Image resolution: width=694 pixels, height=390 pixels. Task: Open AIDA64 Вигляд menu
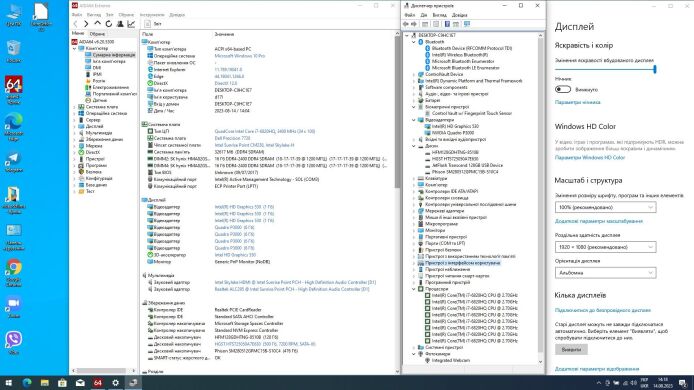93,15
